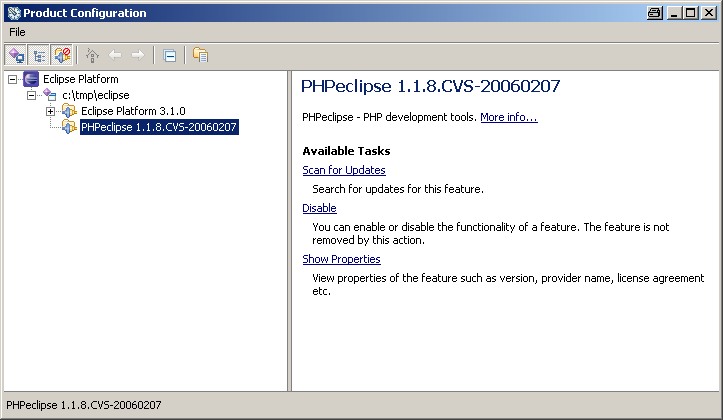Click the PHPeclipse feature plug icon
The height and width of the screenshot is (420, 723).
pos(69,127)
